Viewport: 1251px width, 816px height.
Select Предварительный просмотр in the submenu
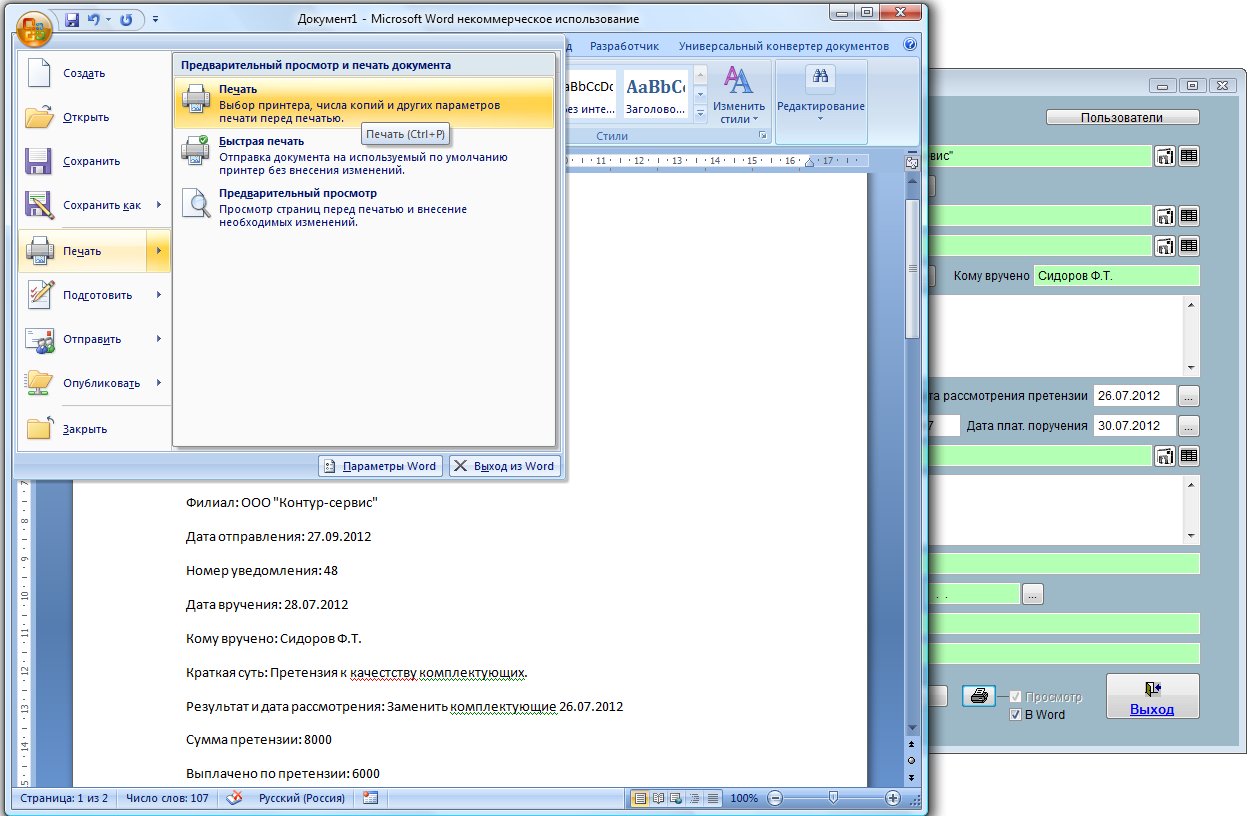(x=364, y=207)
